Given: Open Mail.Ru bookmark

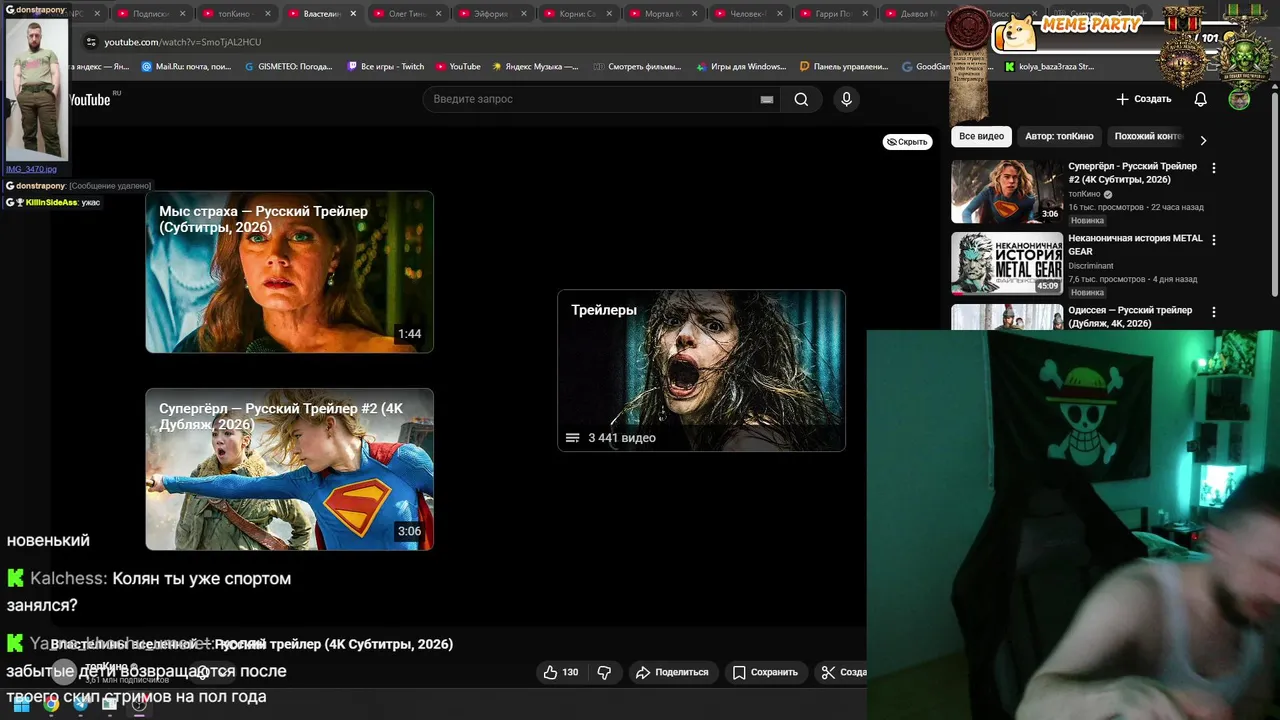Looking at the screenshot, I should [x=186, y=67].
